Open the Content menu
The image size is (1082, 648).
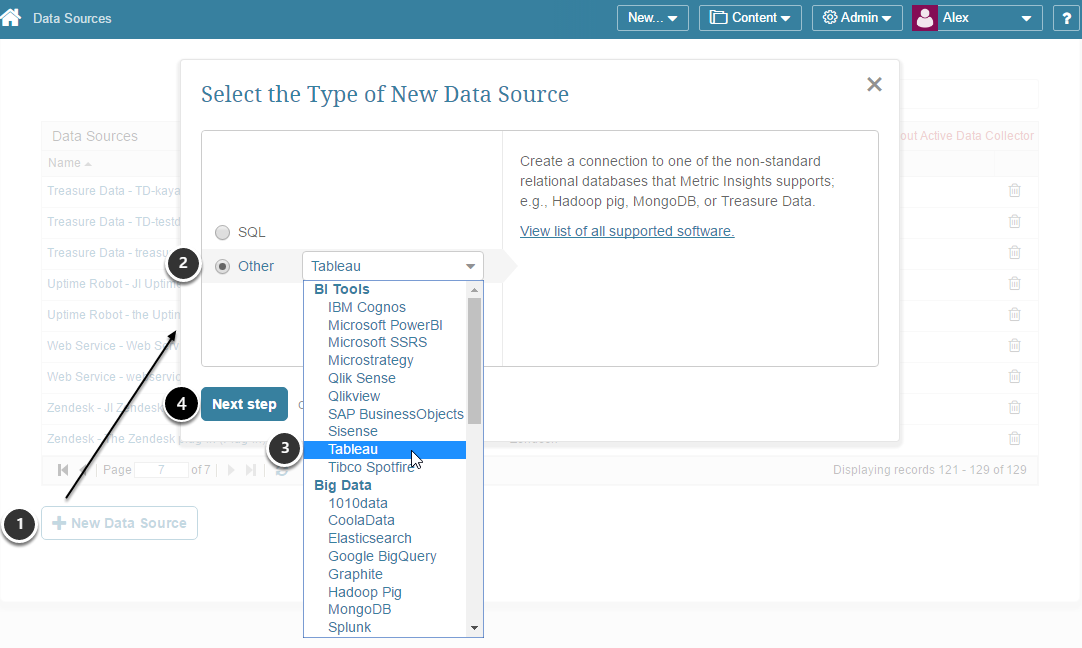(750, 17)
